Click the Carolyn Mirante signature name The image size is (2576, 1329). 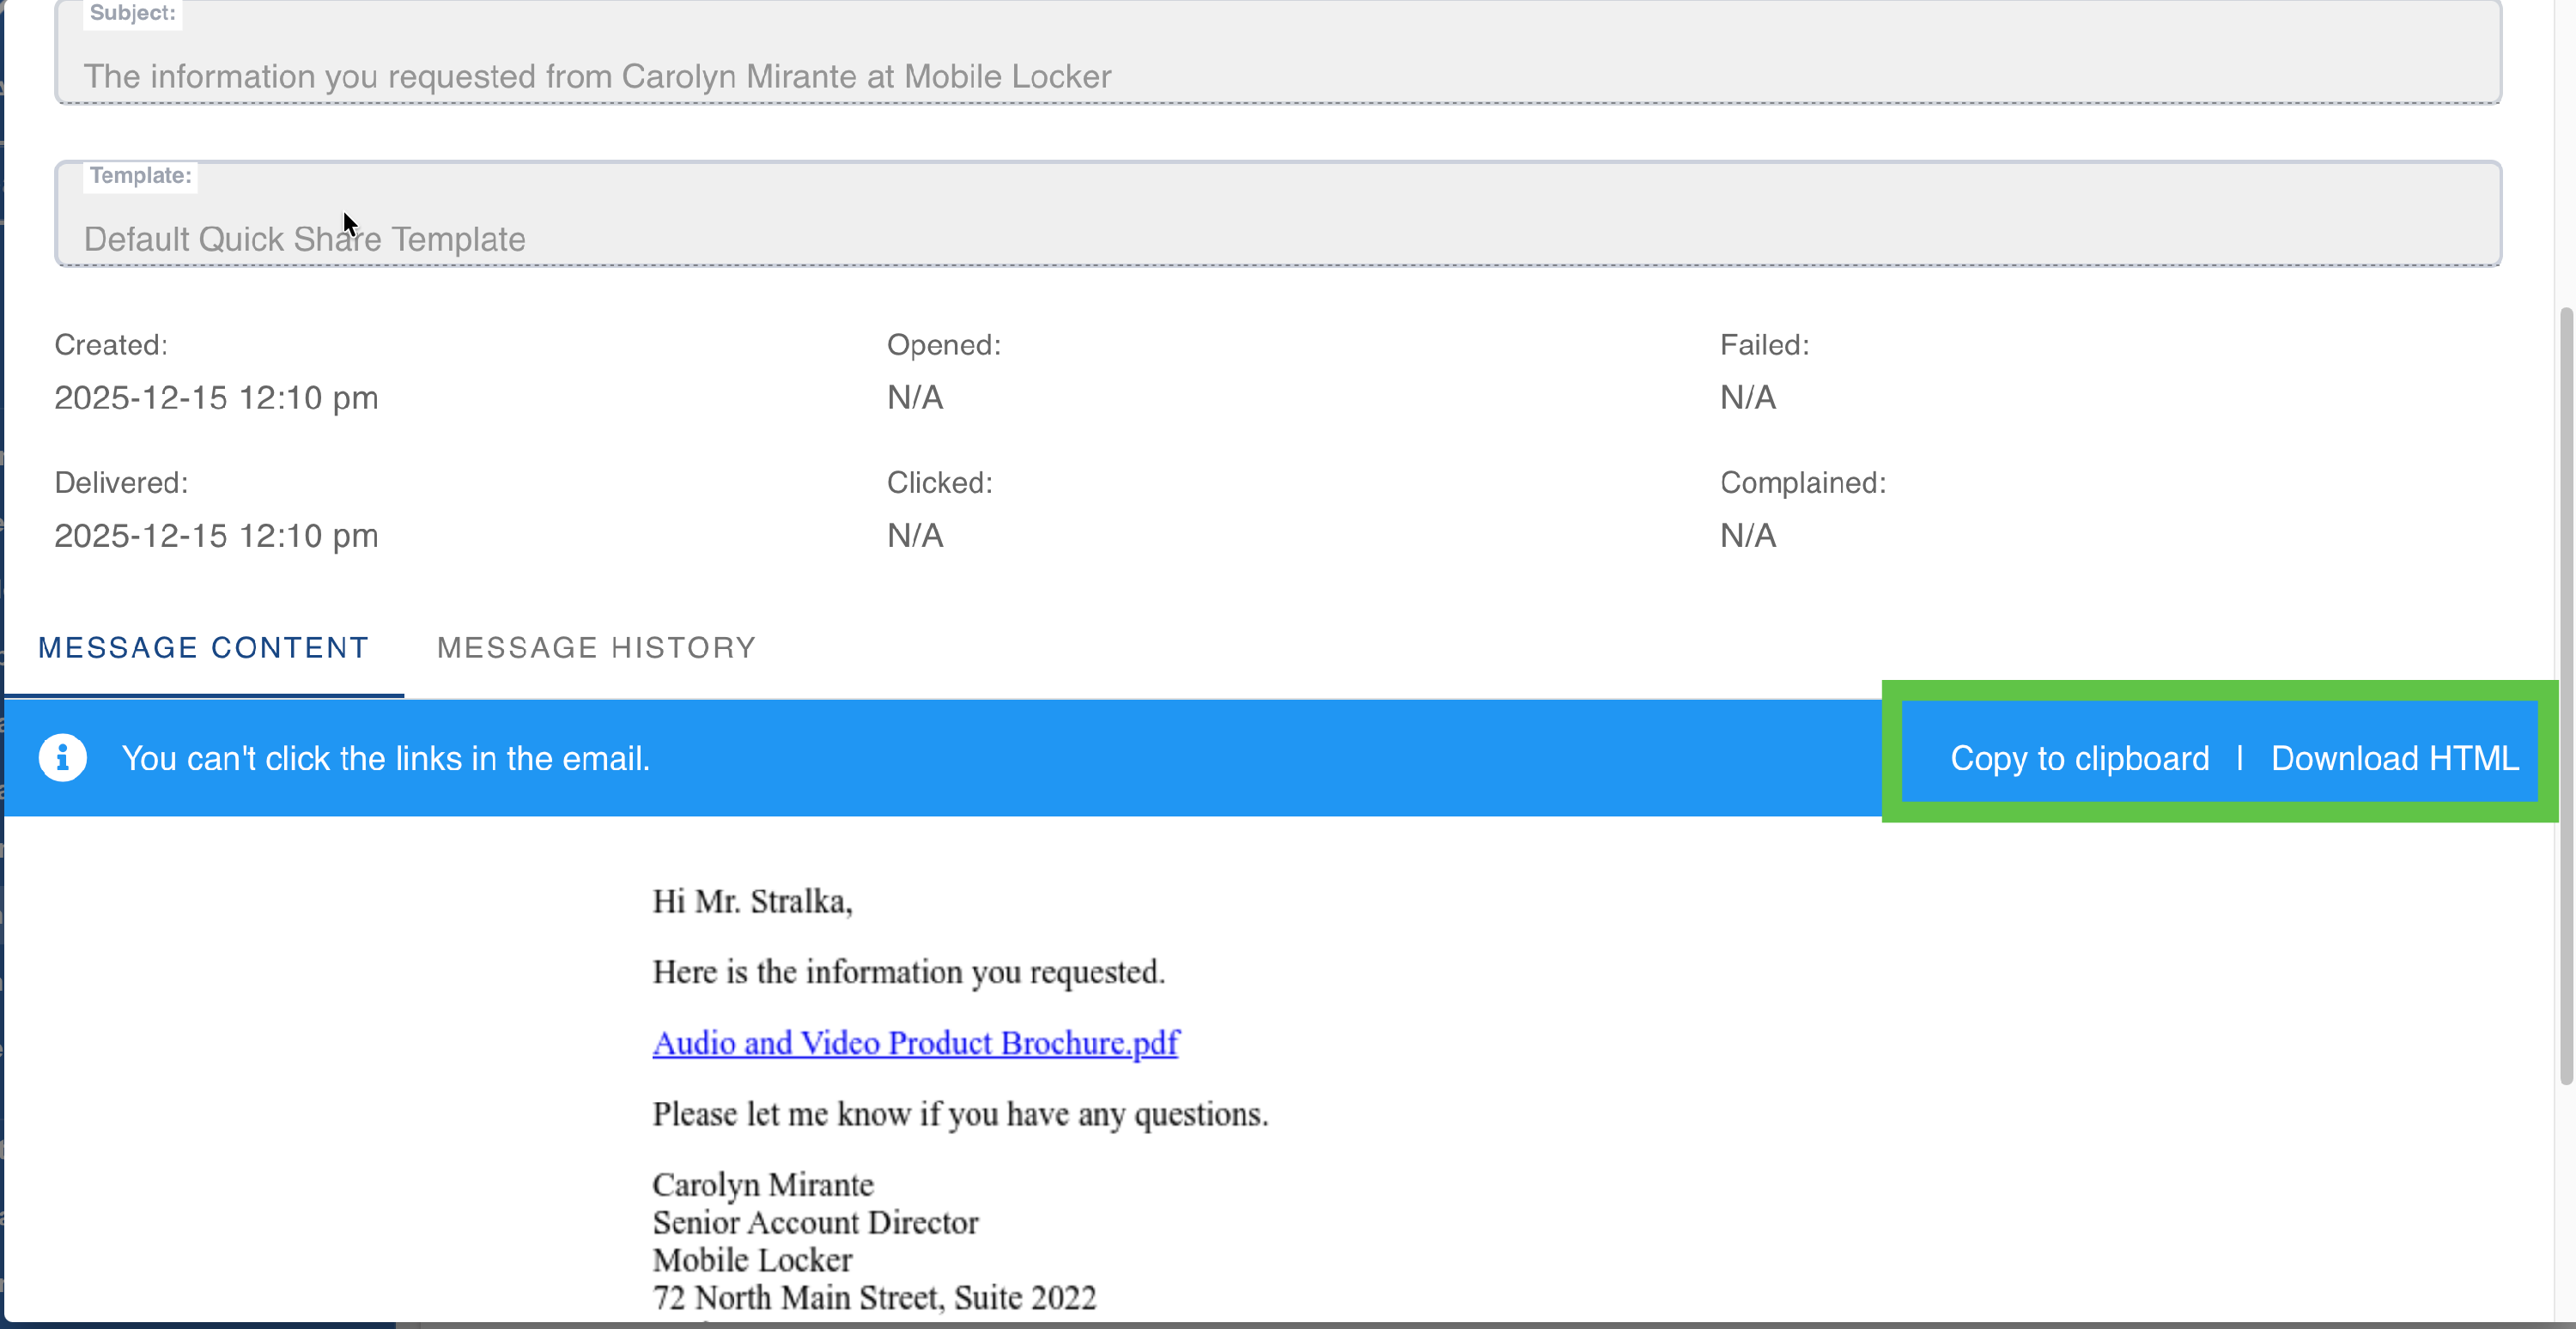click(762, 1185)
